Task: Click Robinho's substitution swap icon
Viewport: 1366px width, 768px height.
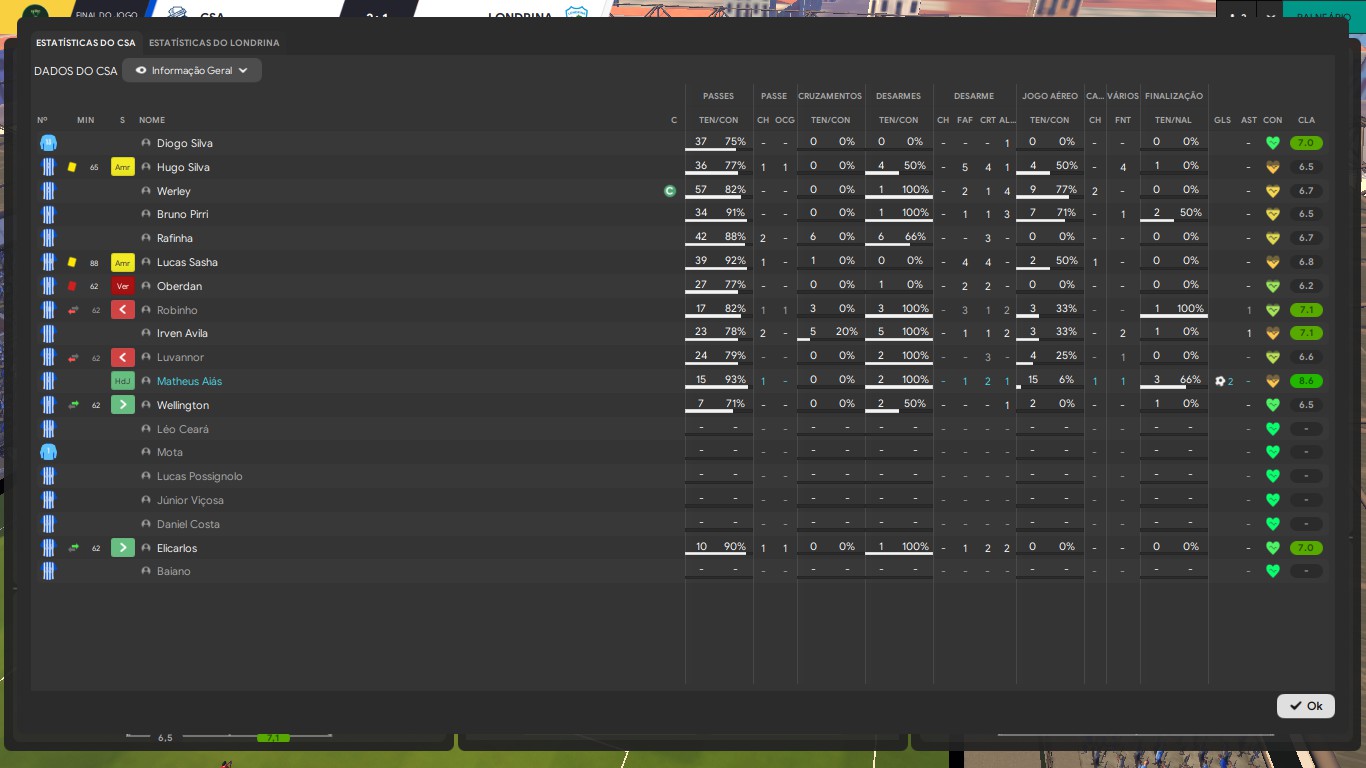Action: pos(73,310)
